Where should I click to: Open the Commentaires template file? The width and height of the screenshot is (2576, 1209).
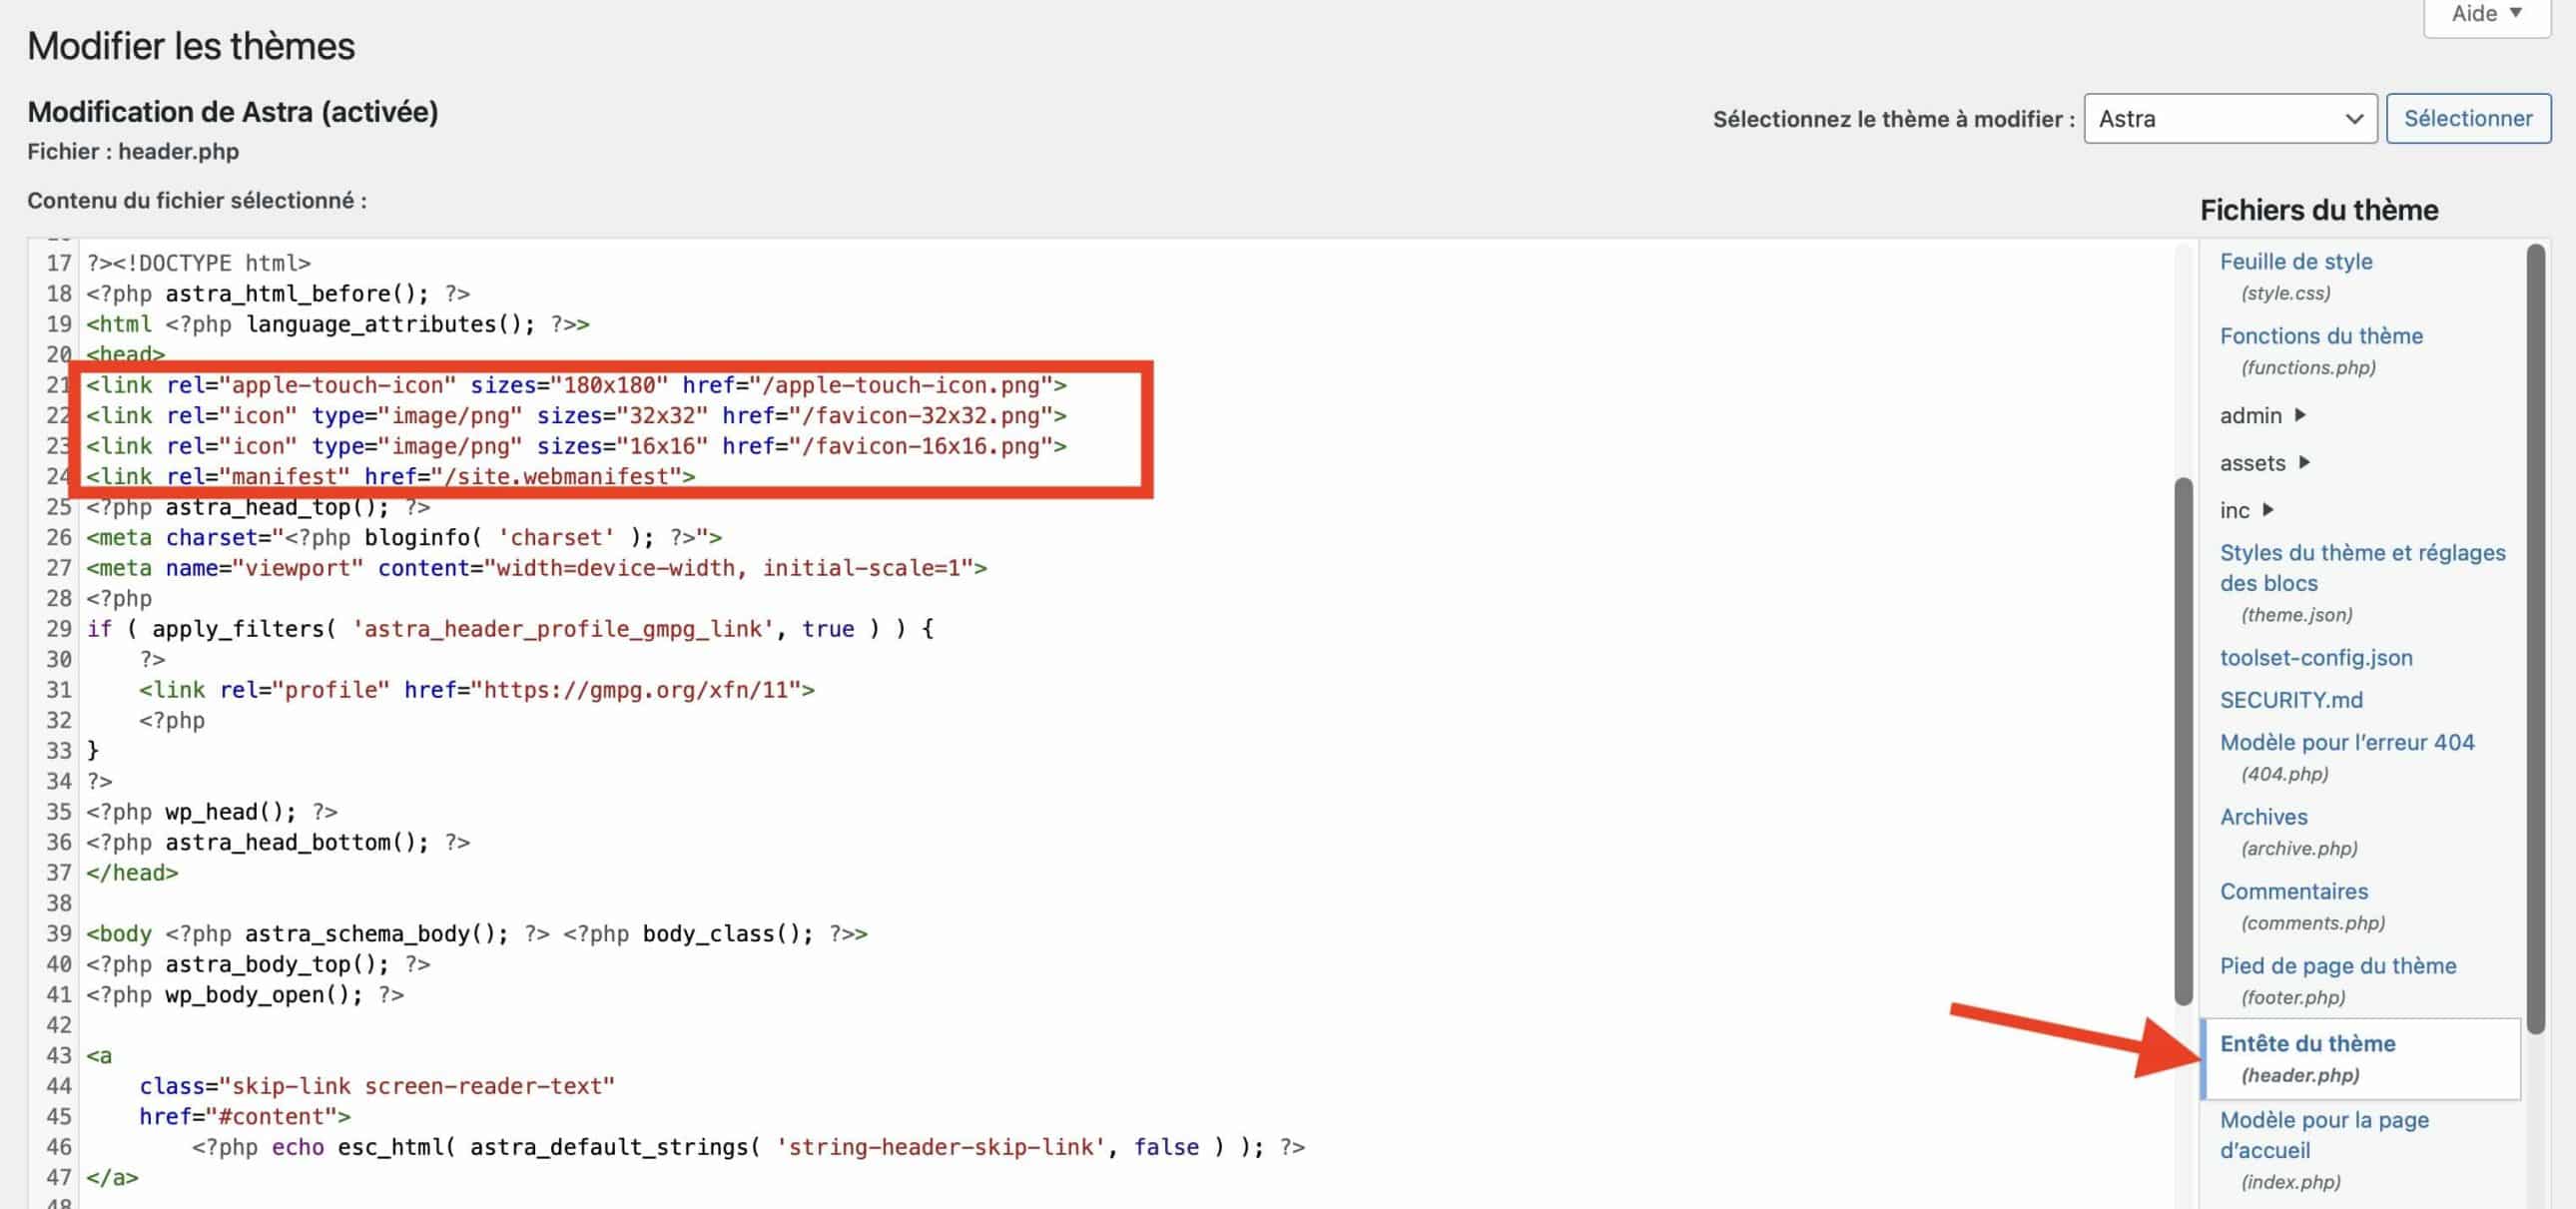pos(2294,891)
